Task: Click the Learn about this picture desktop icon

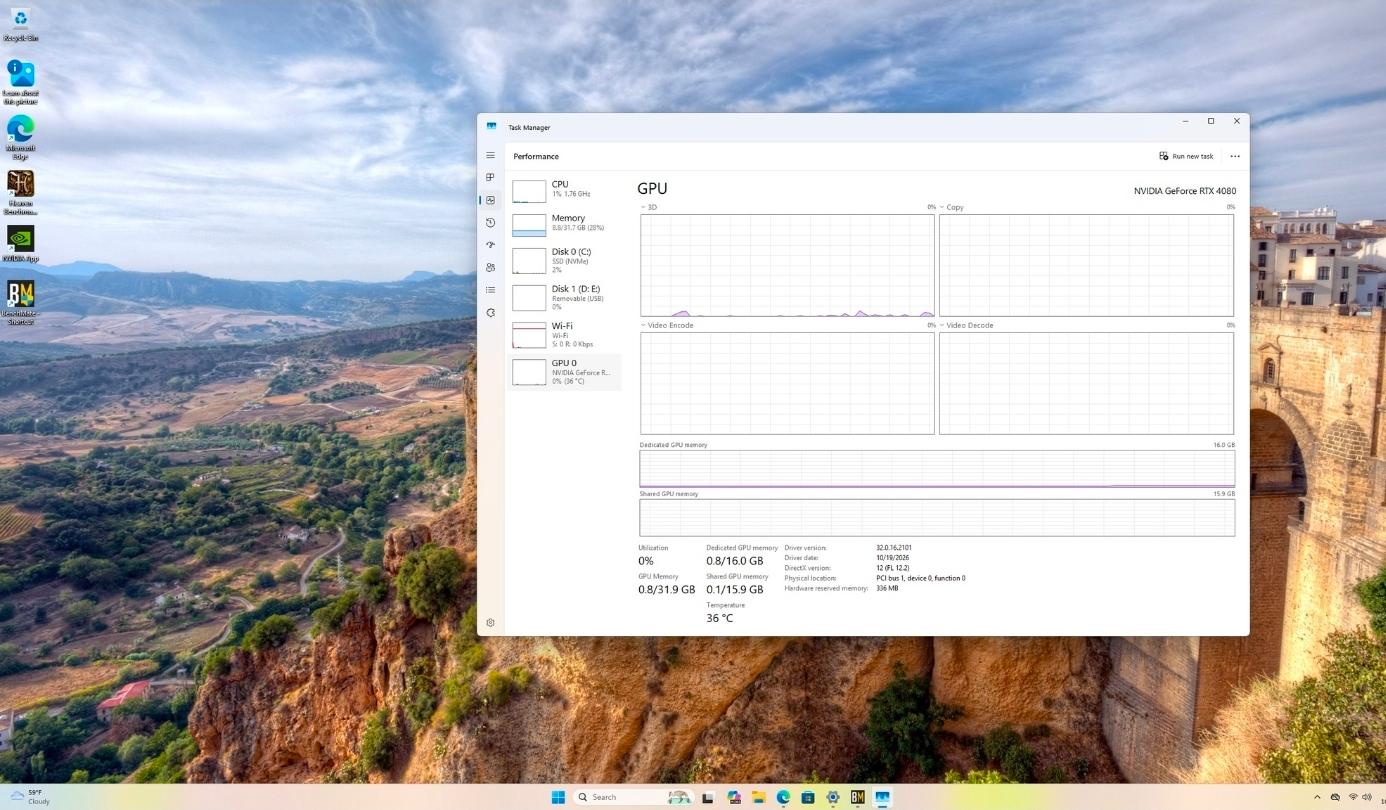Action: coord(20,82)
